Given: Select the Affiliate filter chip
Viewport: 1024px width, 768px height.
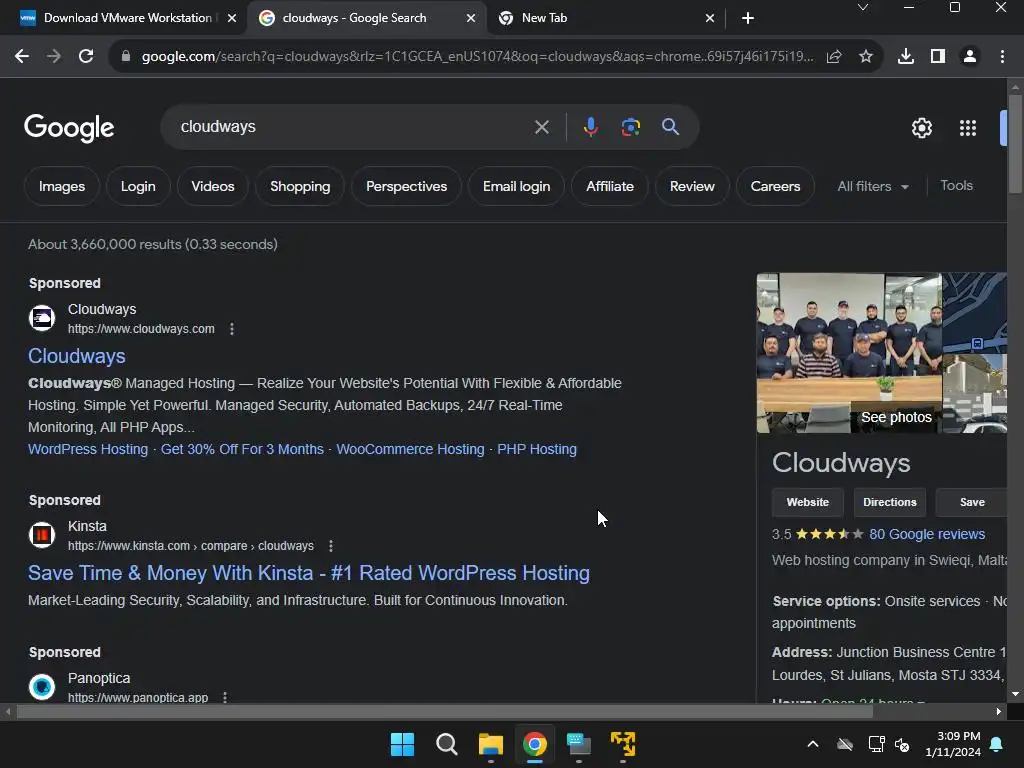Looking at the screenshot, I should (610, 186).
